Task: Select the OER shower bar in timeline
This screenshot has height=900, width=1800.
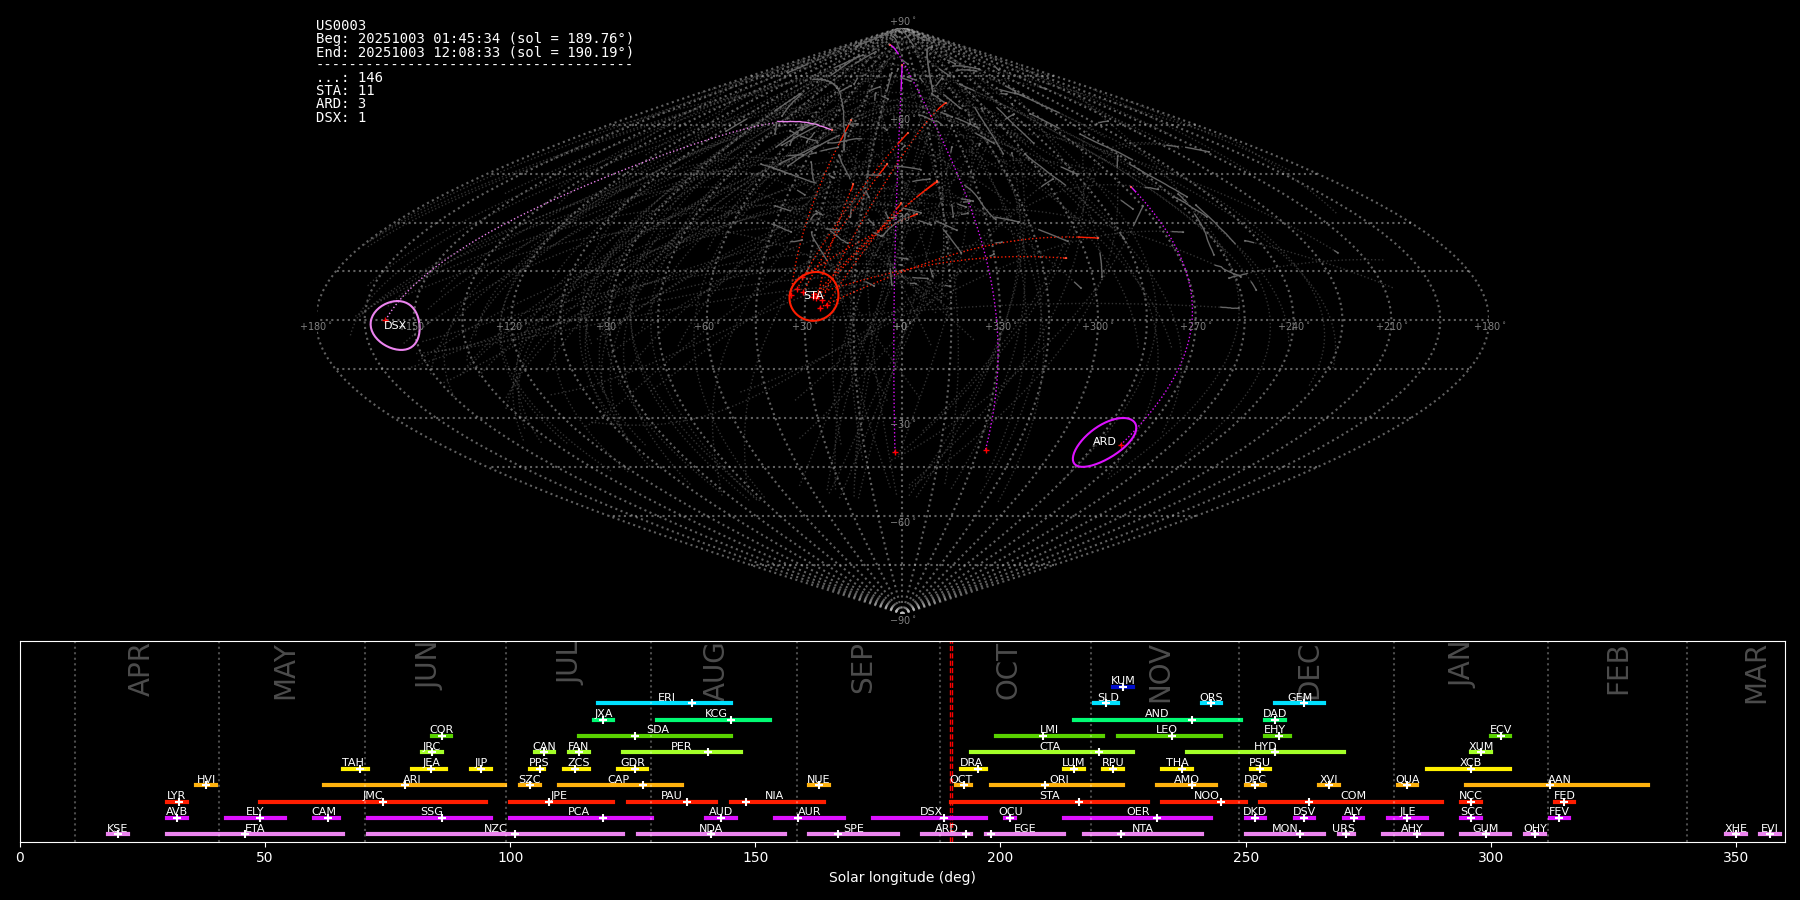Action: (x=1137, y=818)
